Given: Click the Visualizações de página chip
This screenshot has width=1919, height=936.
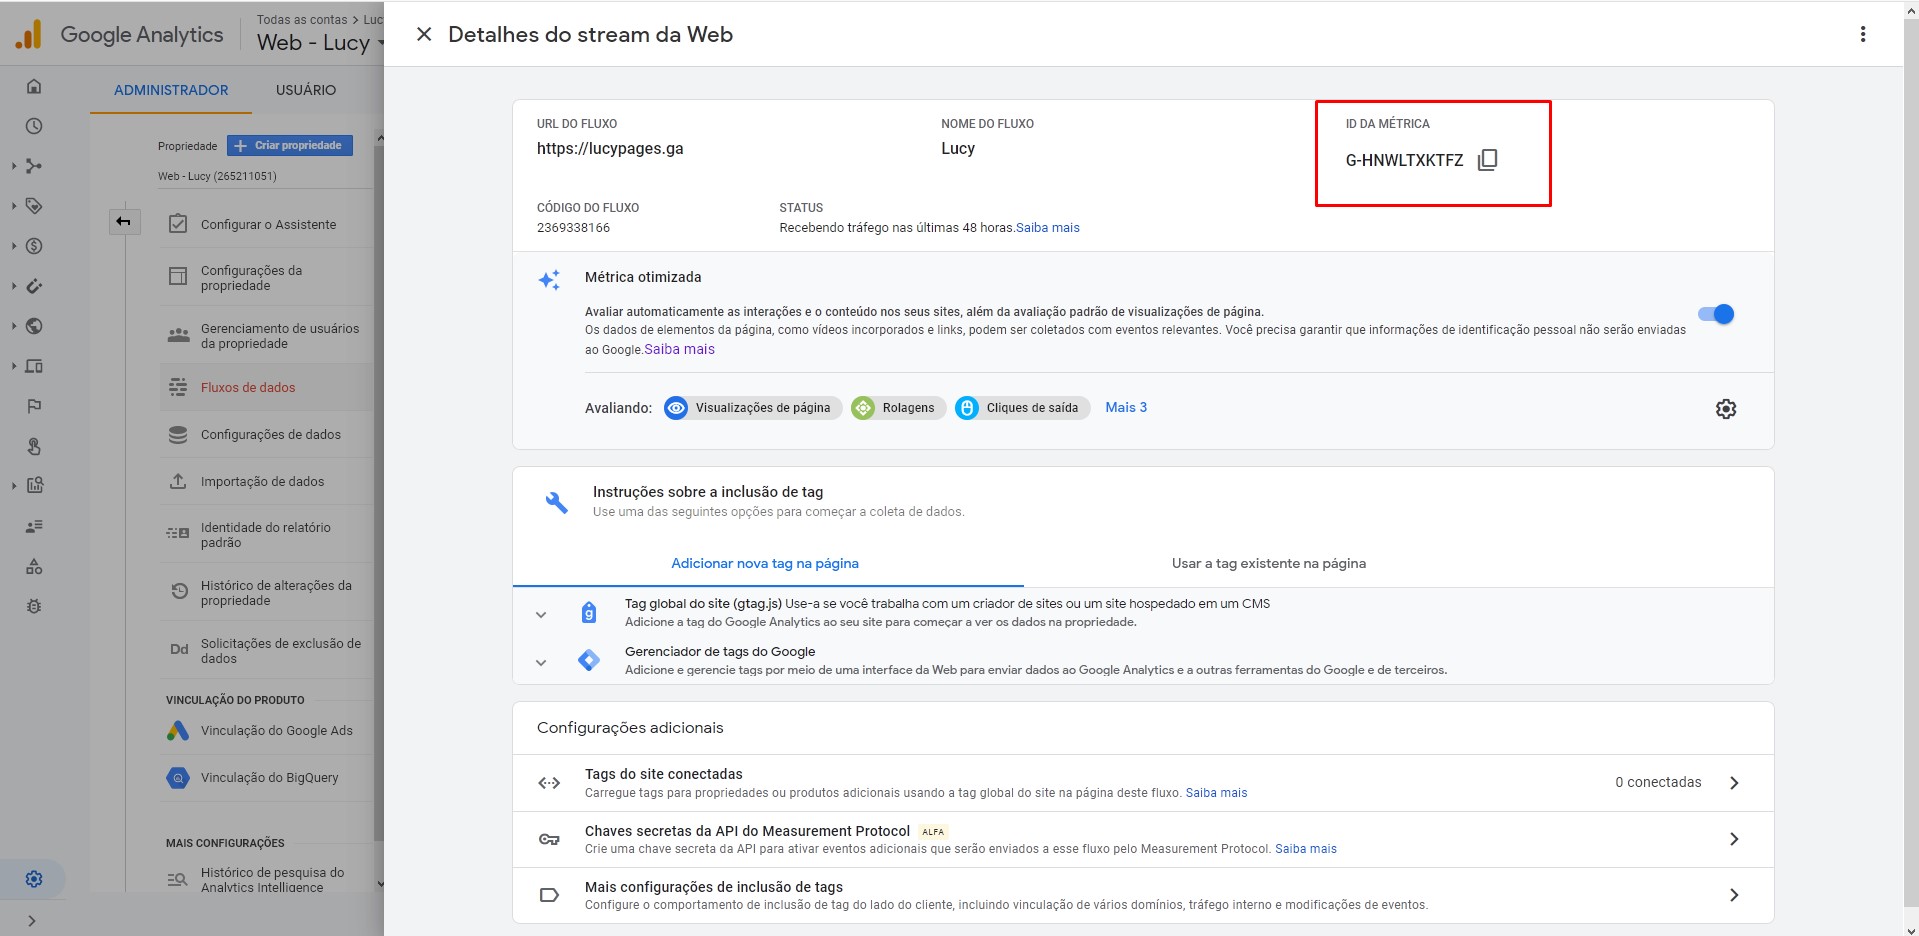Looking at the screenshot, I should (751, 408).
